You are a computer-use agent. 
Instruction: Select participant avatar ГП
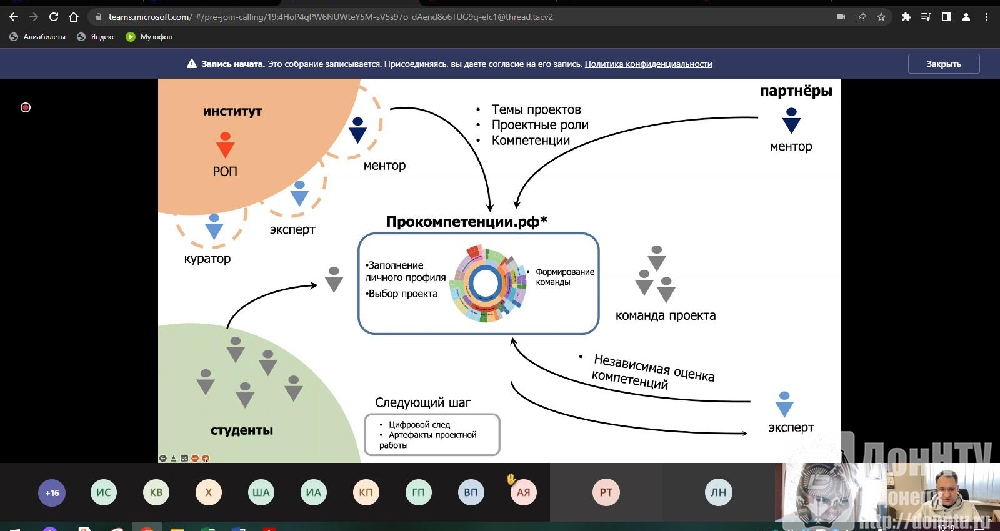tap(418, 493)
